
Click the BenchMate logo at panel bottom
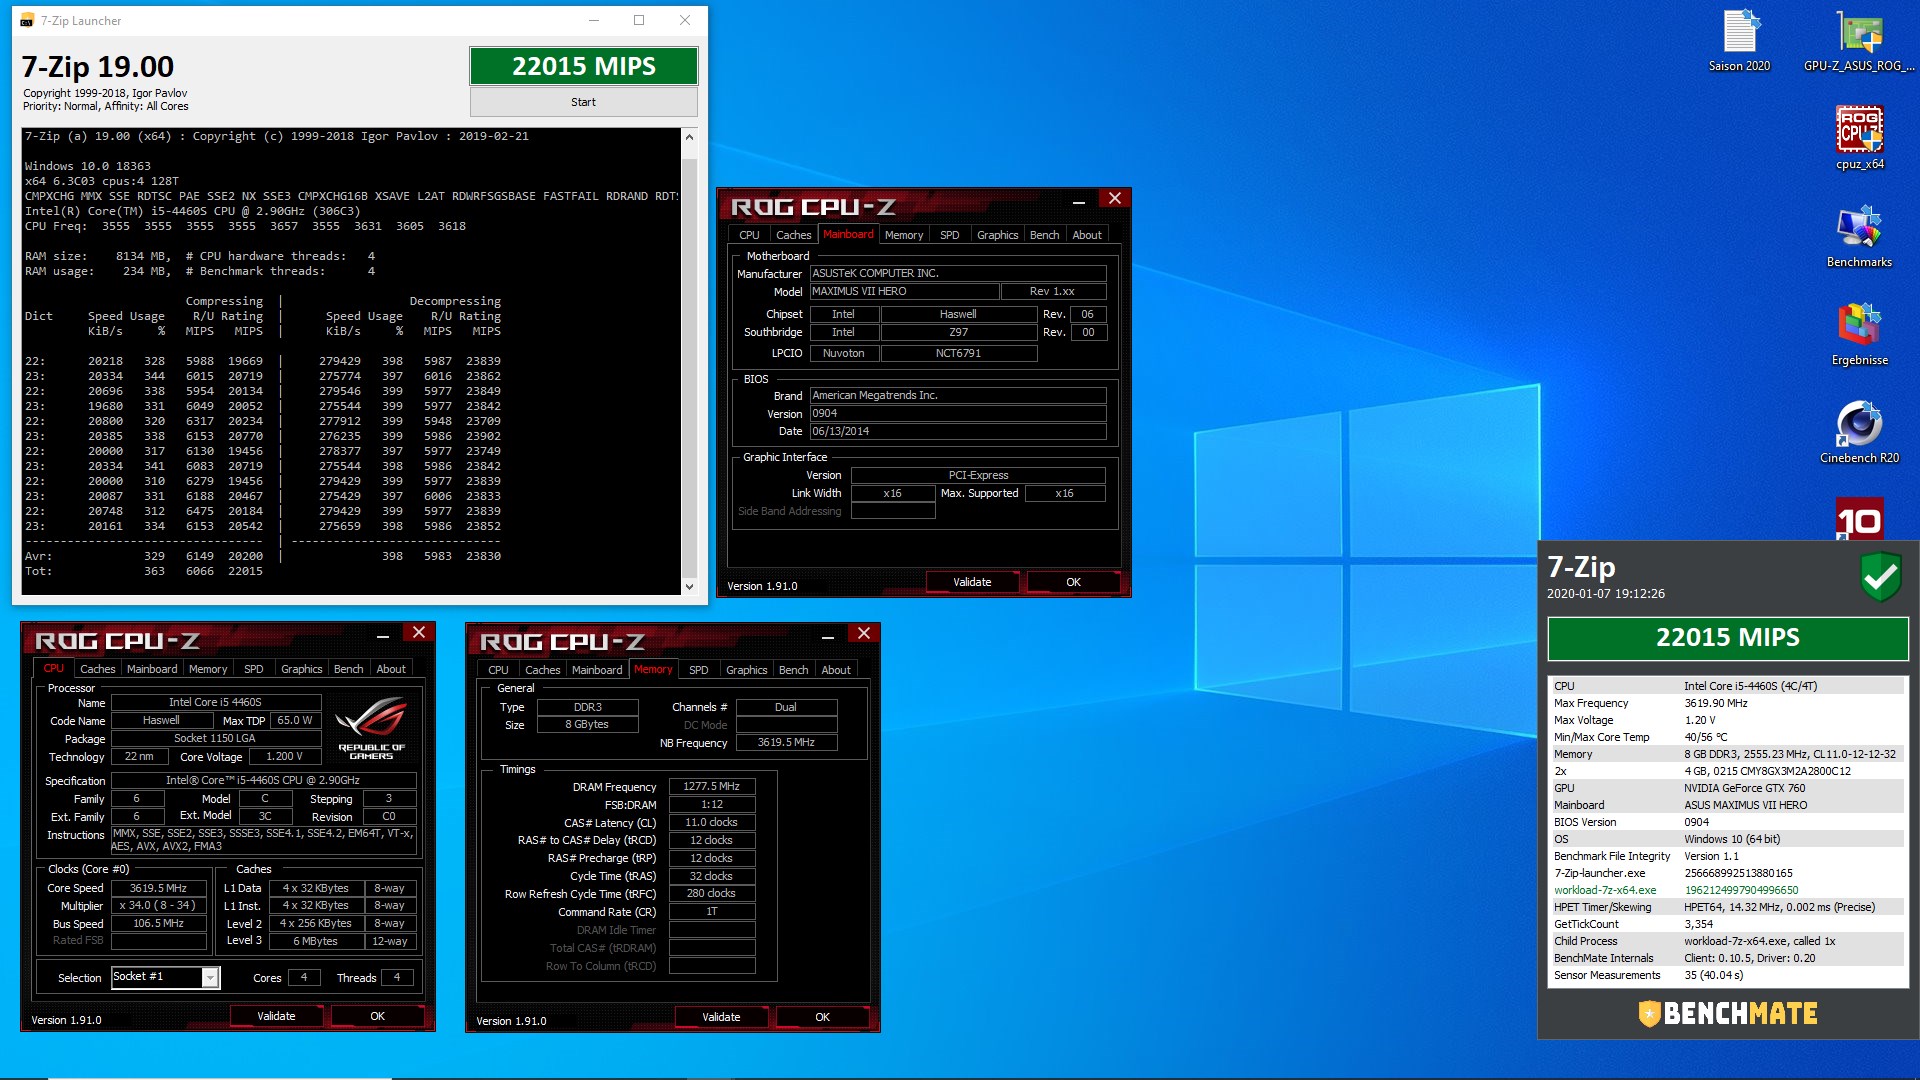pos(1728,1013)
